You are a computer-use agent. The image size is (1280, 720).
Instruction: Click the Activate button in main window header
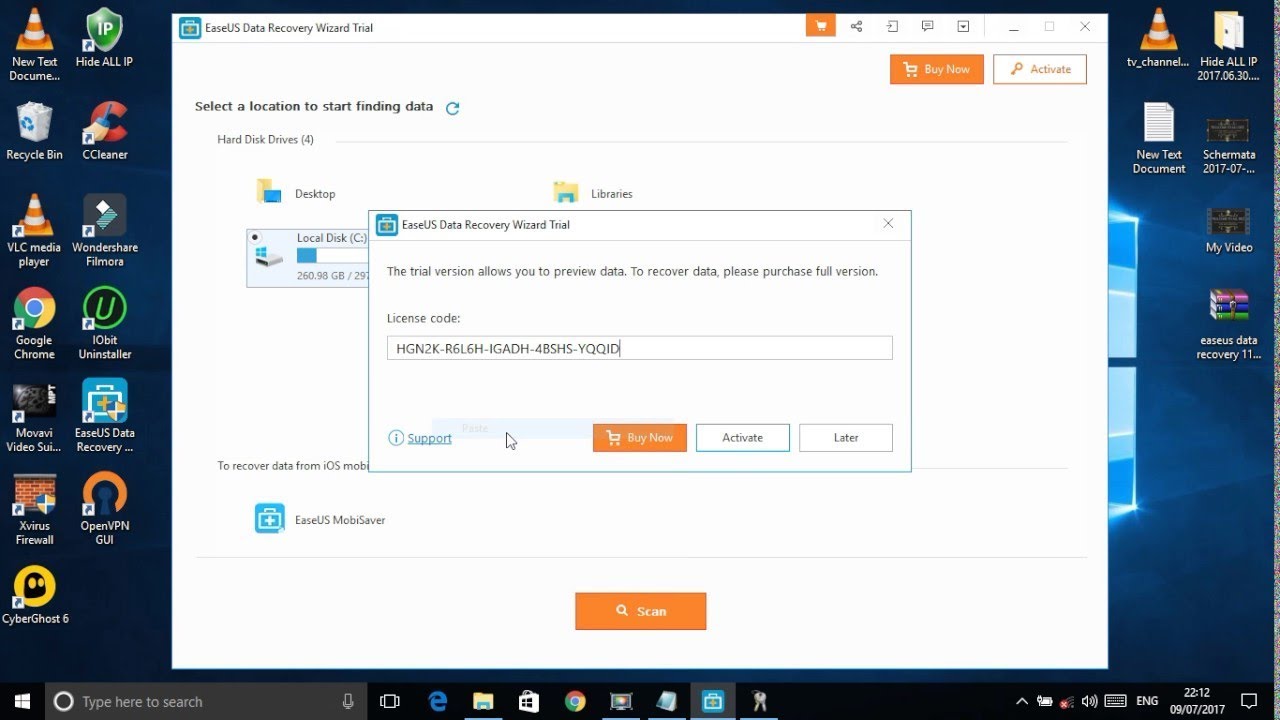[x=1040, y=69]
